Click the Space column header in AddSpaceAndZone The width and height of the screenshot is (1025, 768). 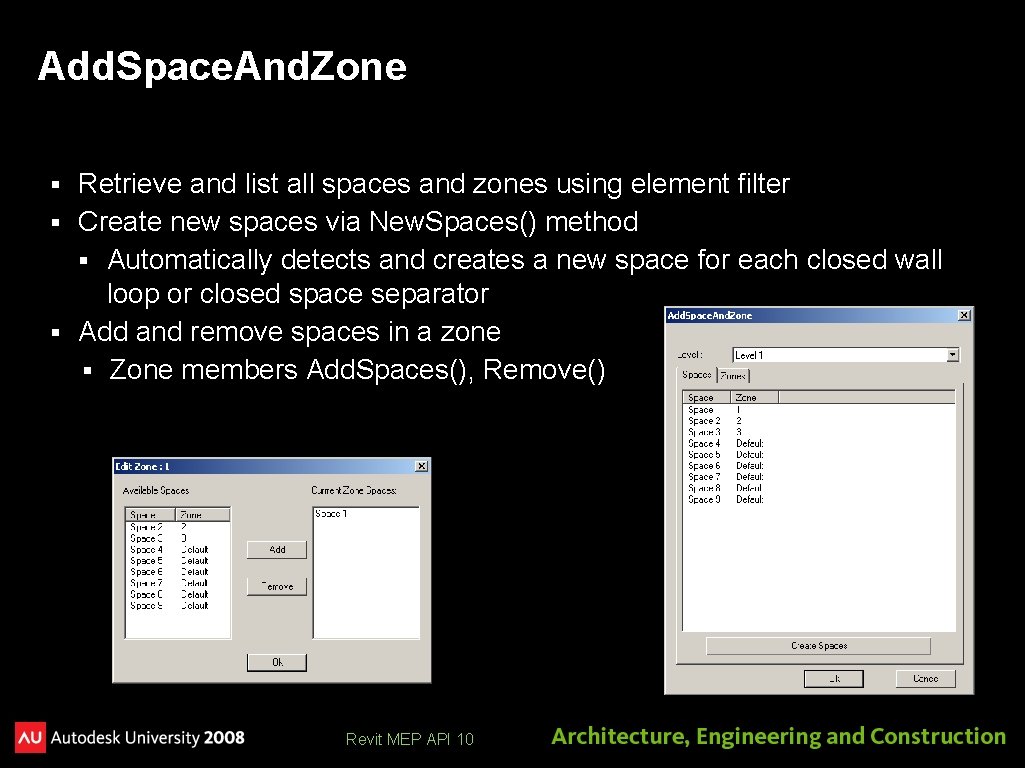706,397
